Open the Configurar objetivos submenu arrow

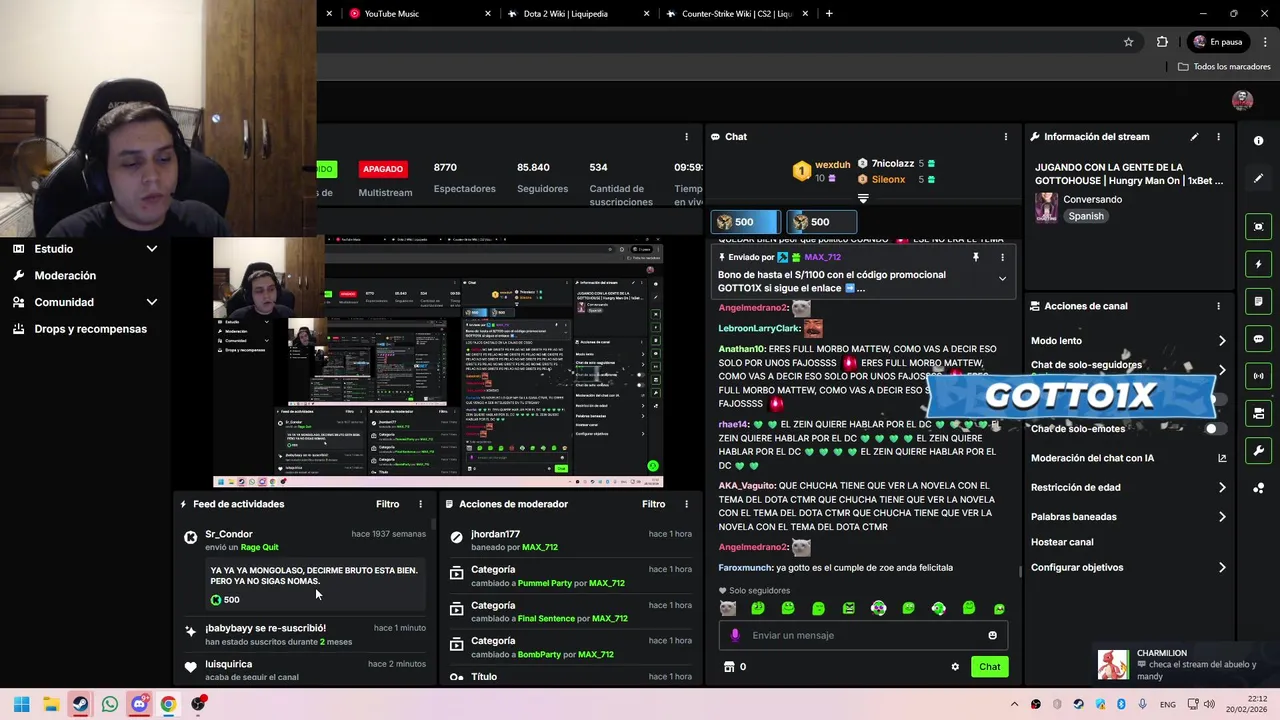pyautogui.click(x=1222, y=568)
